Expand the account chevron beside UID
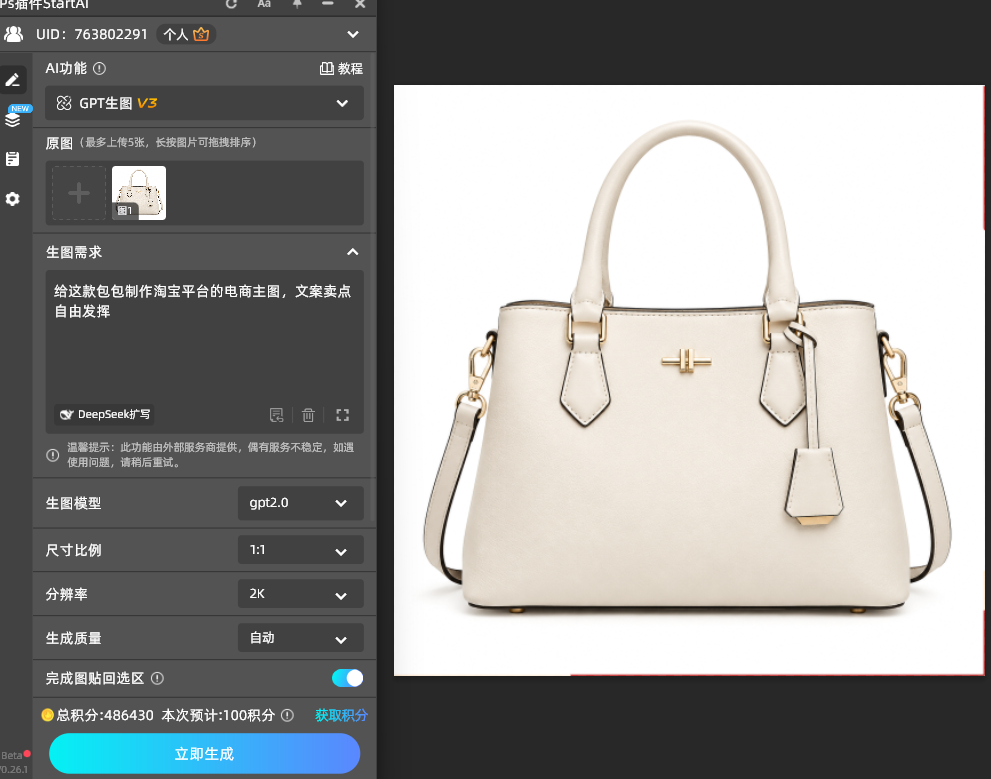 (x=353, y=34)
